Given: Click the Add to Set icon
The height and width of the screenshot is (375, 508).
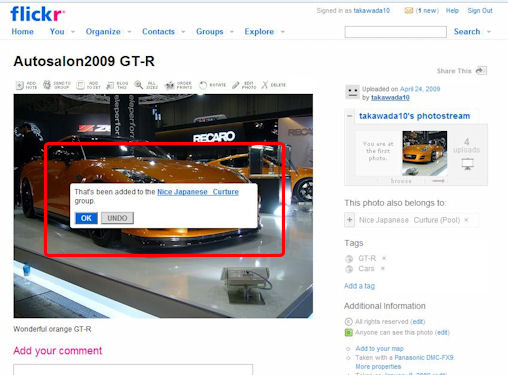Looking at the screenshot, I should click(x=80, y=85).
